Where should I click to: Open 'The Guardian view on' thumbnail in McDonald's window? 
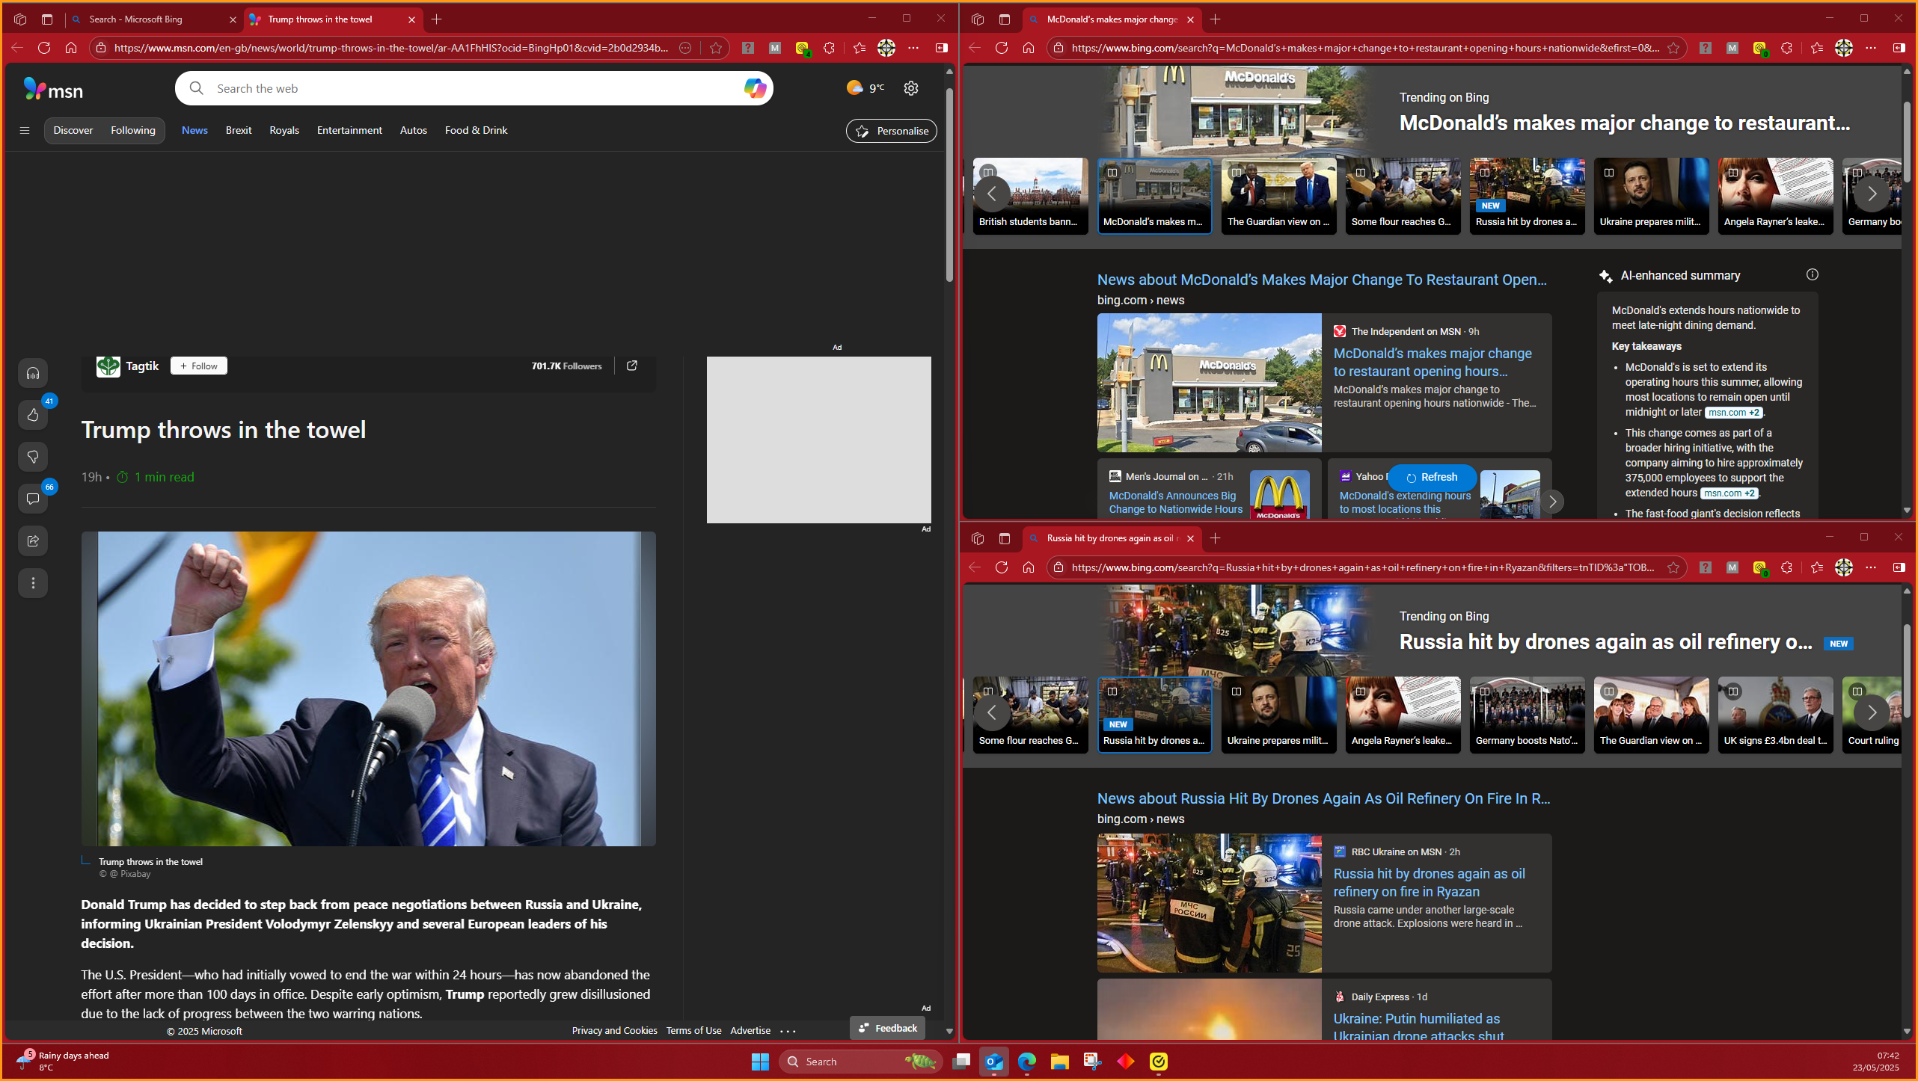pyautogui.click(x=1279, y=196)
